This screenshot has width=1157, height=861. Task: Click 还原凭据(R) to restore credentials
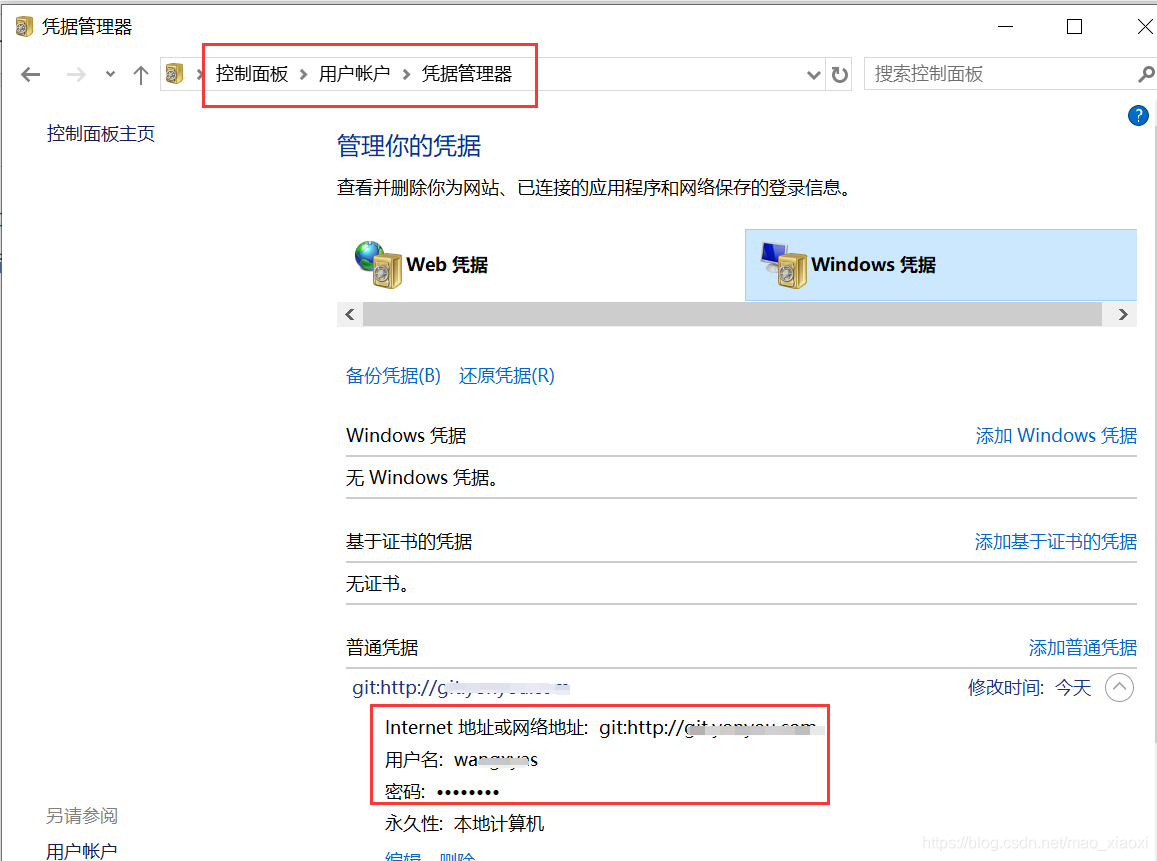point(506,375)
